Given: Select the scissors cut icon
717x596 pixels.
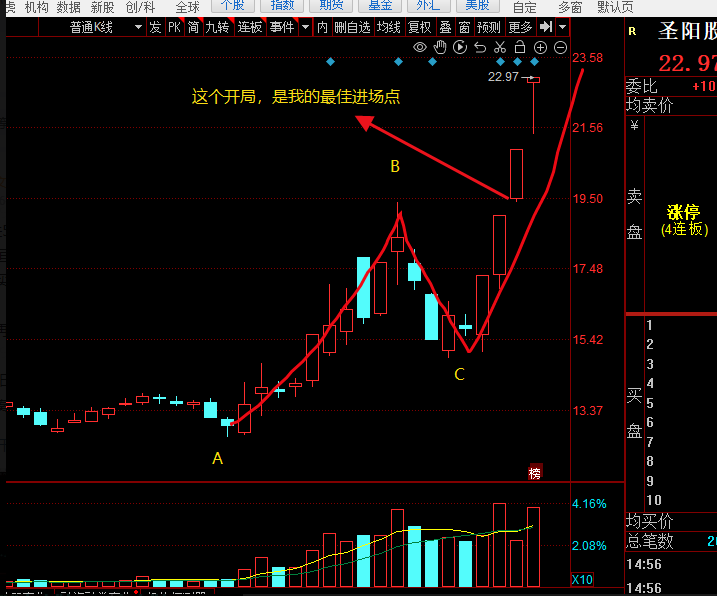Looking at the screenshot, I should tap(500, 47).
